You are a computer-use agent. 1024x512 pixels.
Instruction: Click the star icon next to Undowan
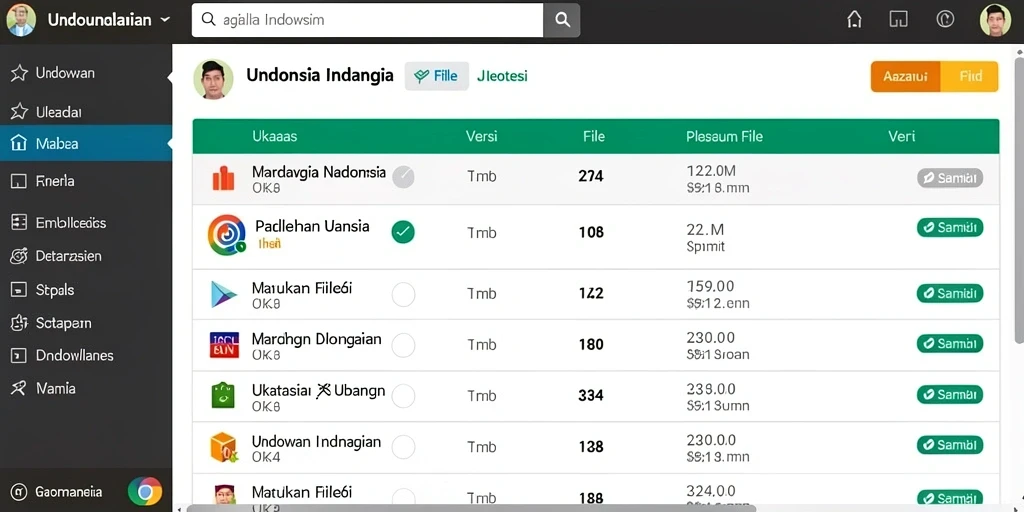[x=19, y=73]
